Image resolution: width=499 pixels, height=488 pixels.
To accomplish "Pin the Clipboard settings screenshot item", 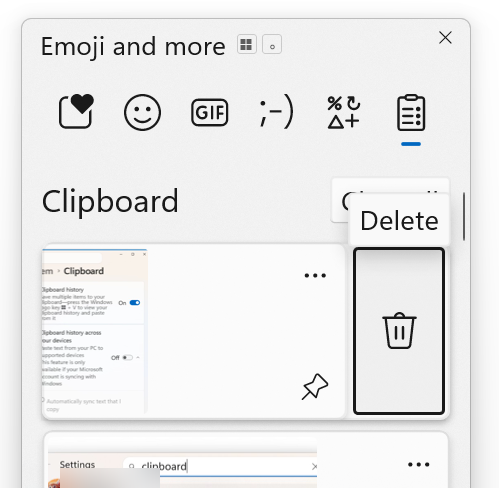I will 315,387.
